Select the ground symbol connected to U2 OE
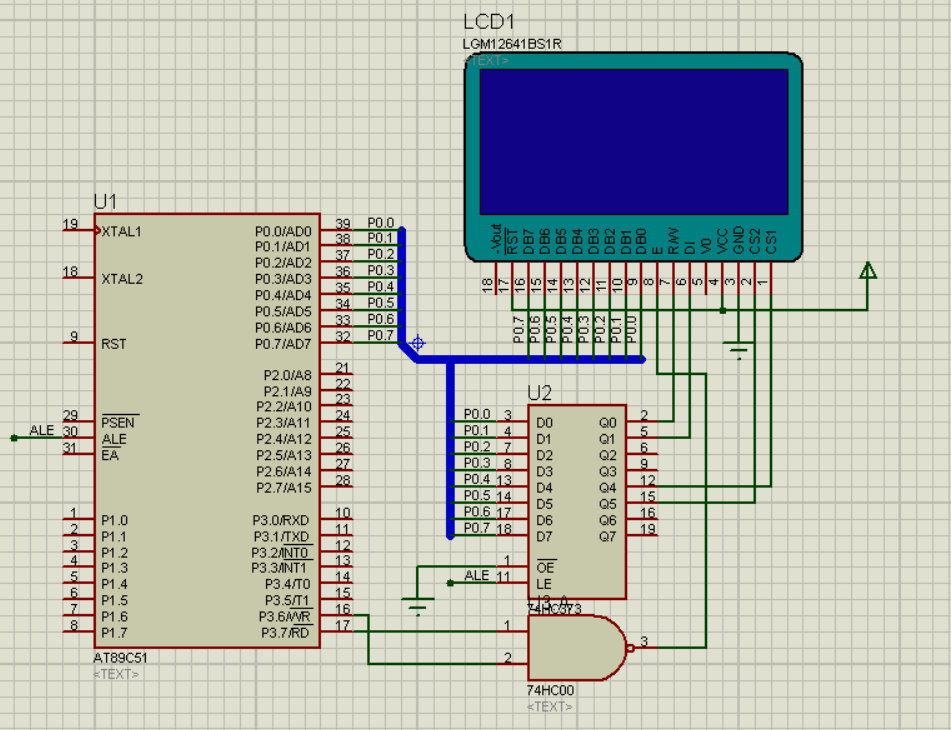951x730 pixels. pyautogui.click(x=417, y=606)
